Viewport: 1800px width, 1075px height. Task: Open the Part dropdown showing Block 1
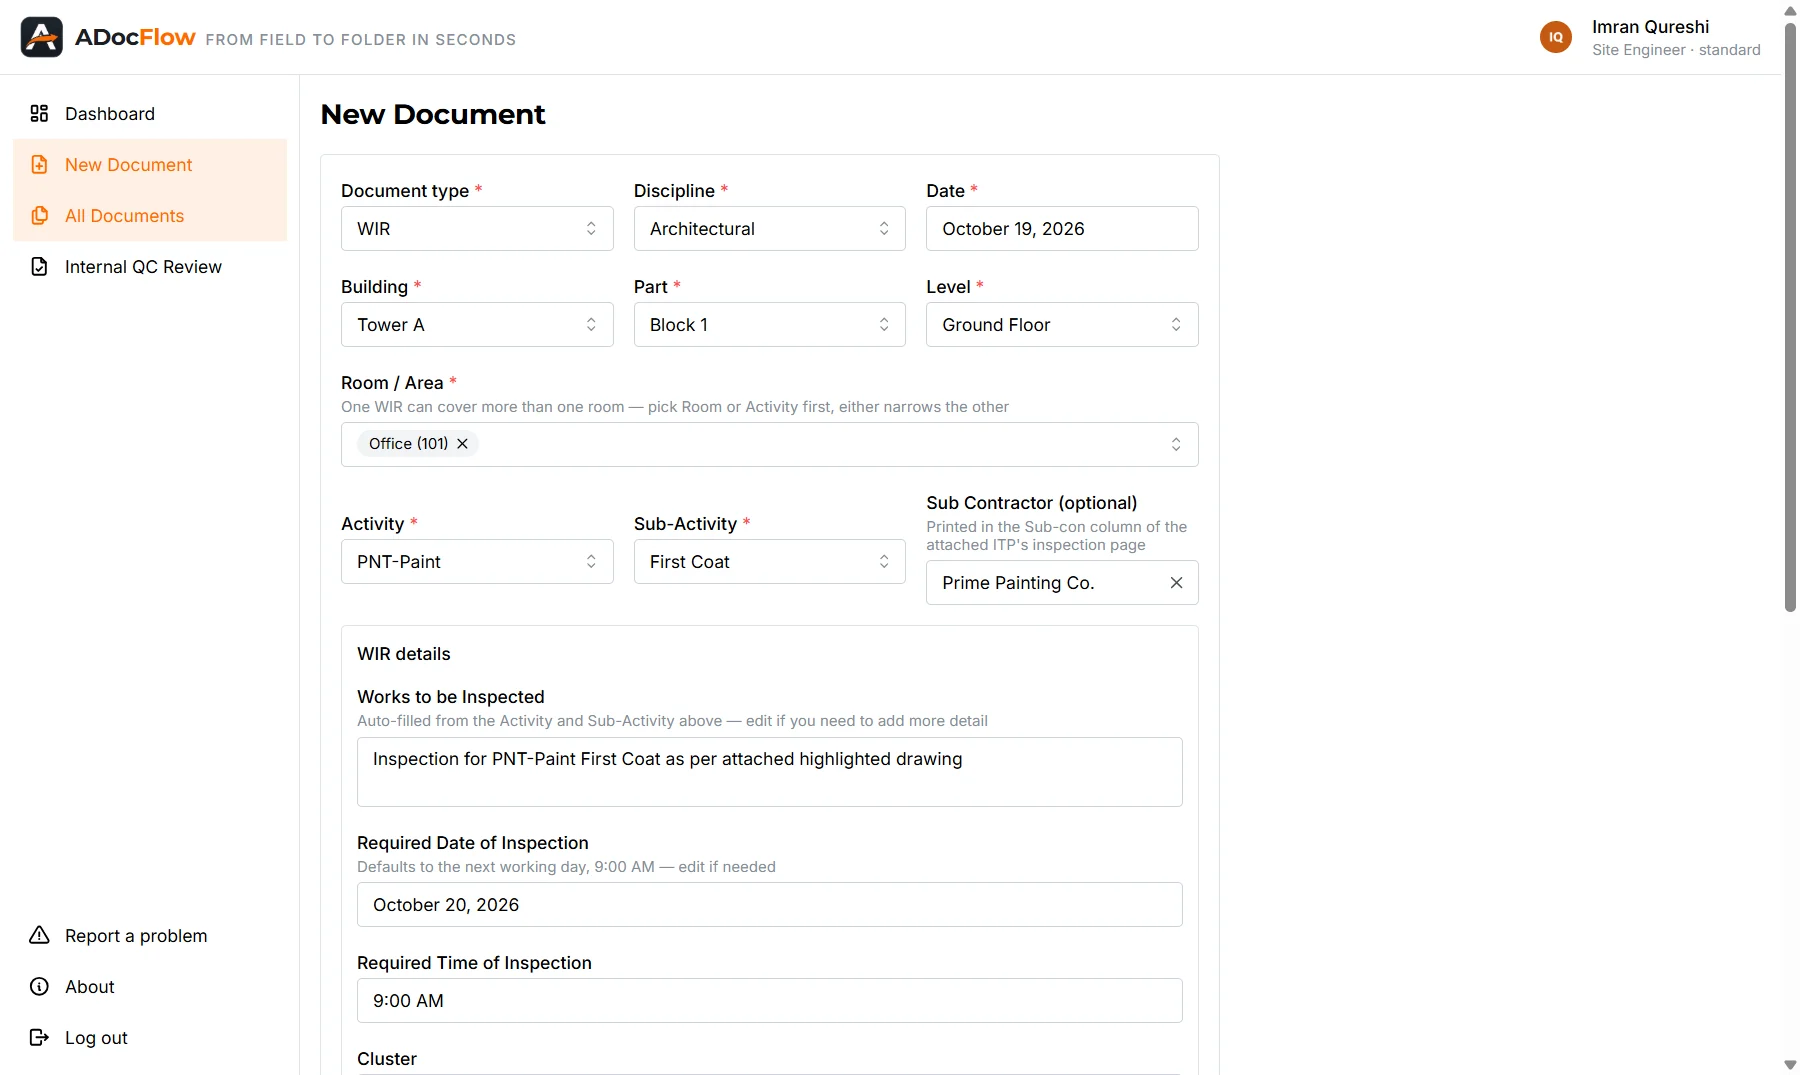(x=769, y=324)
